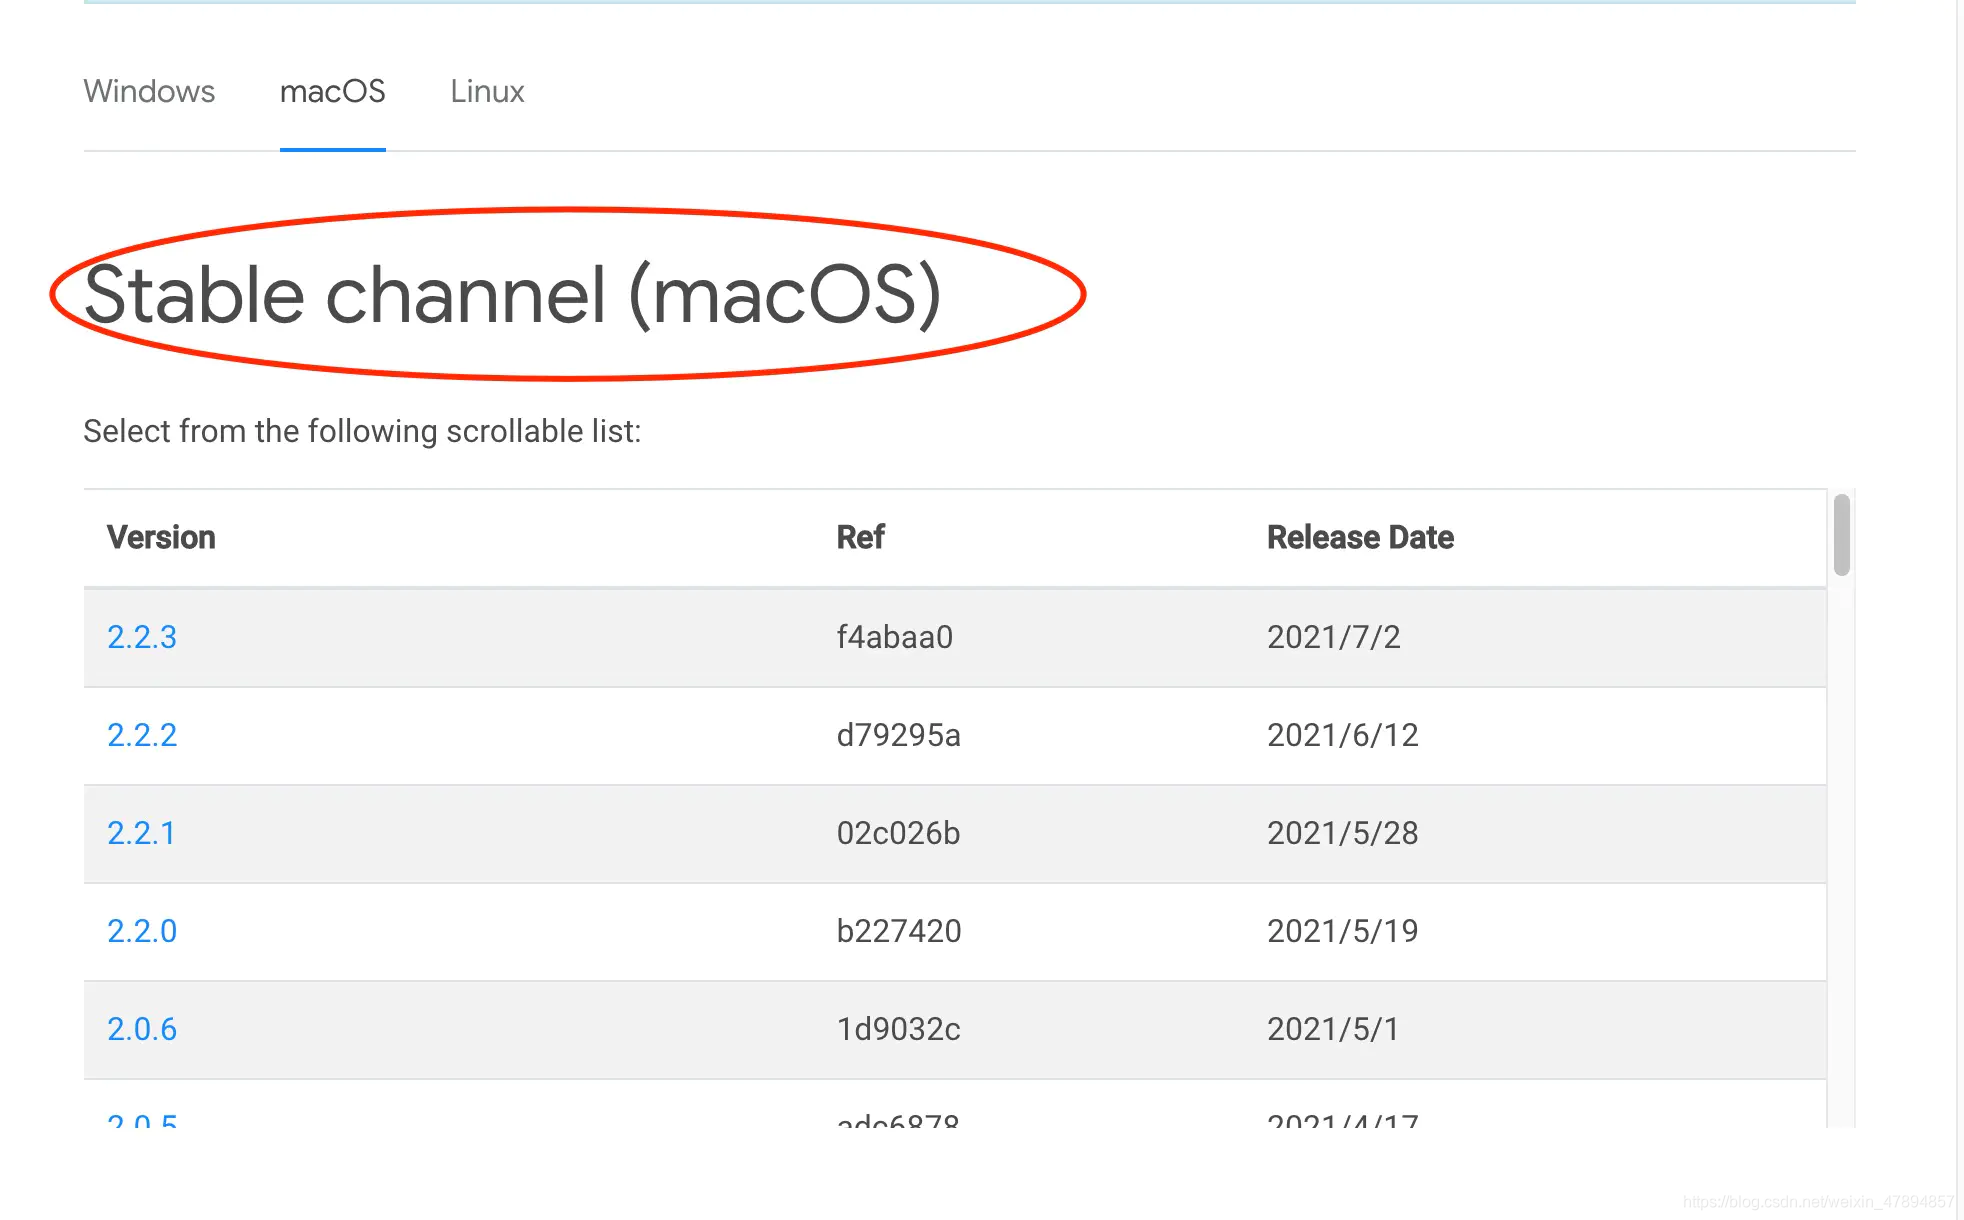Screen dimensions: 1964x1220
Task: Select version 2.0.6 link
Action: point(142,1029)
